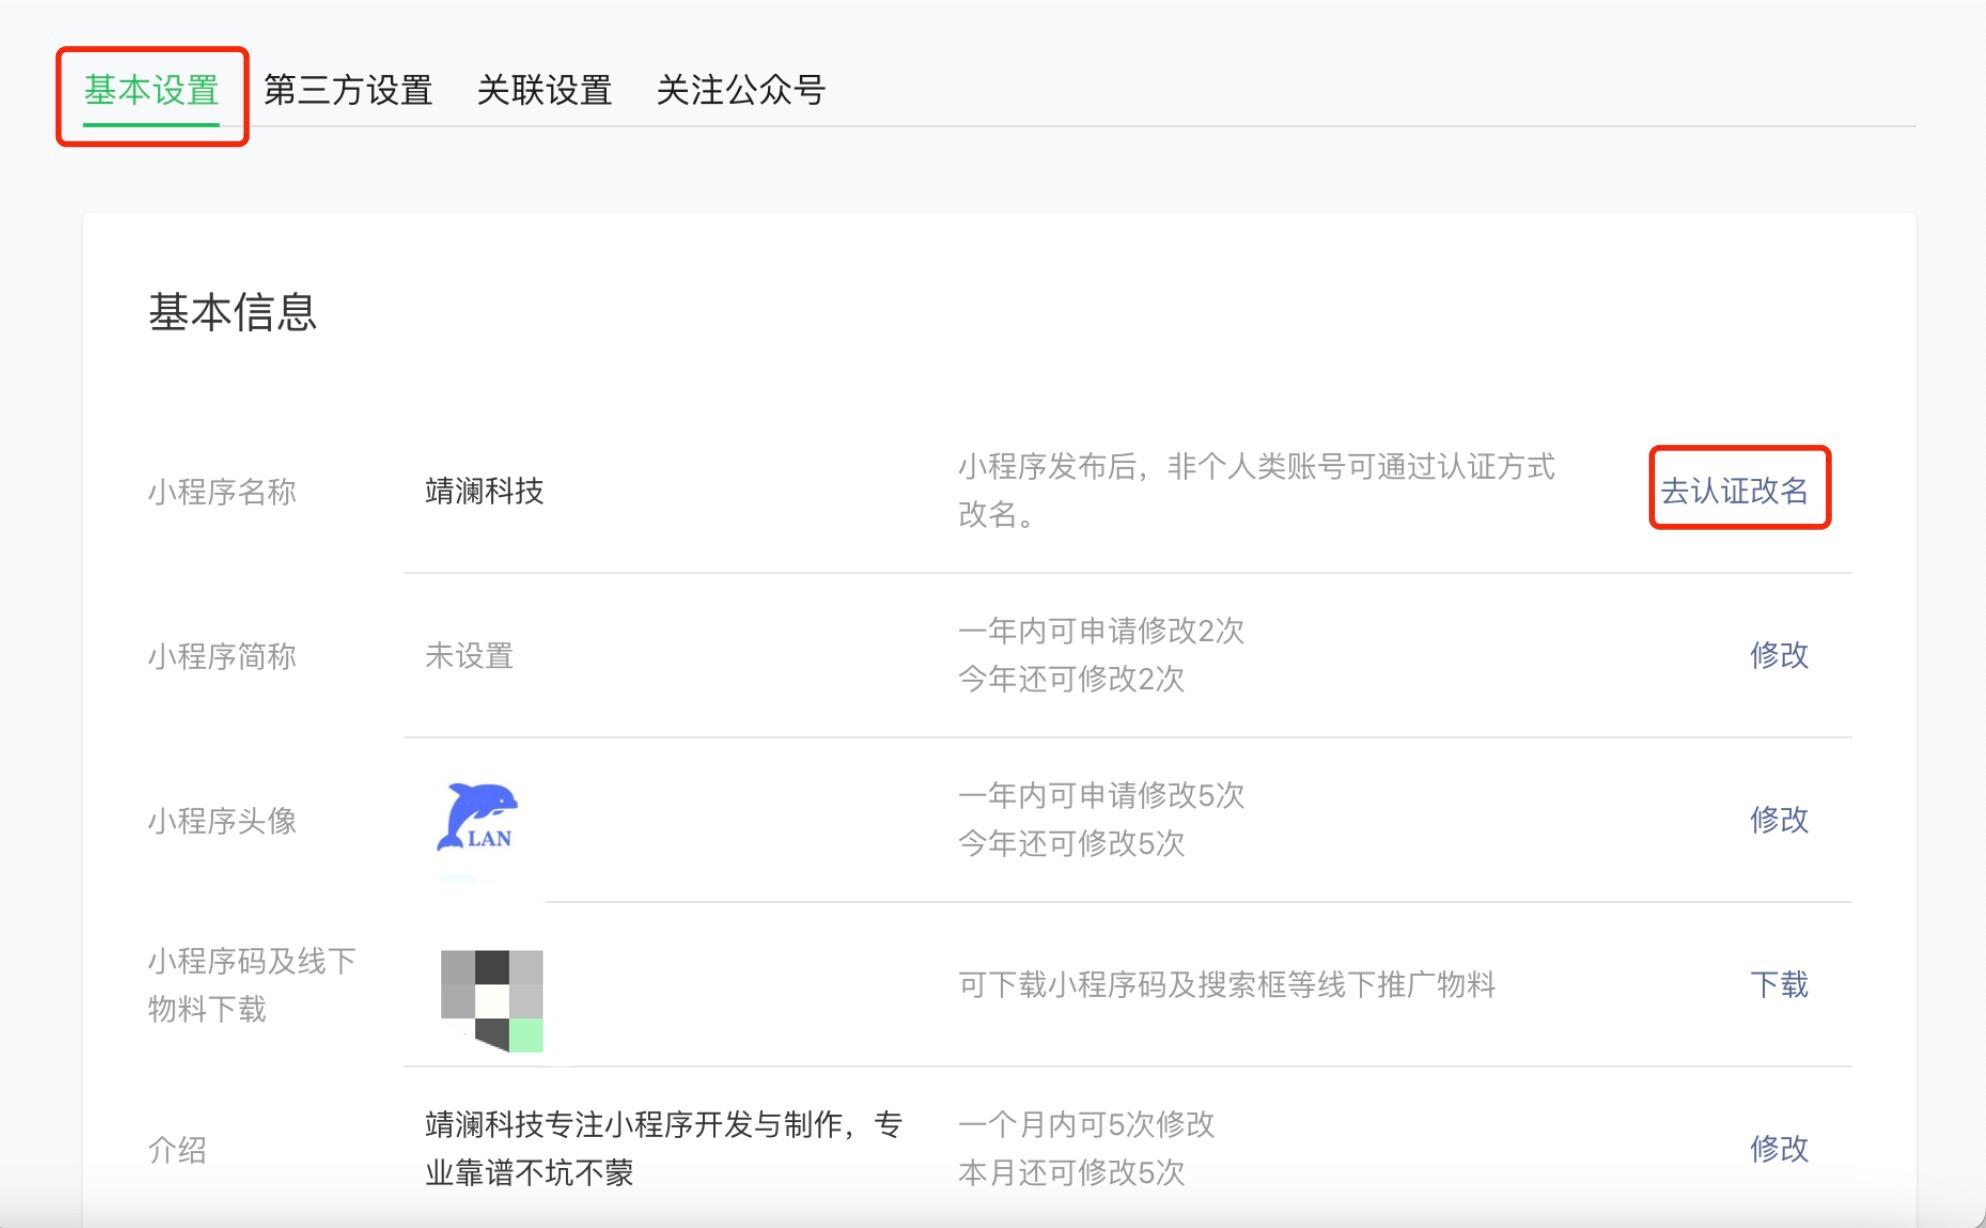1986x1228 pixels.
Task: Click the 小程序名称 label
Action: 222,492
